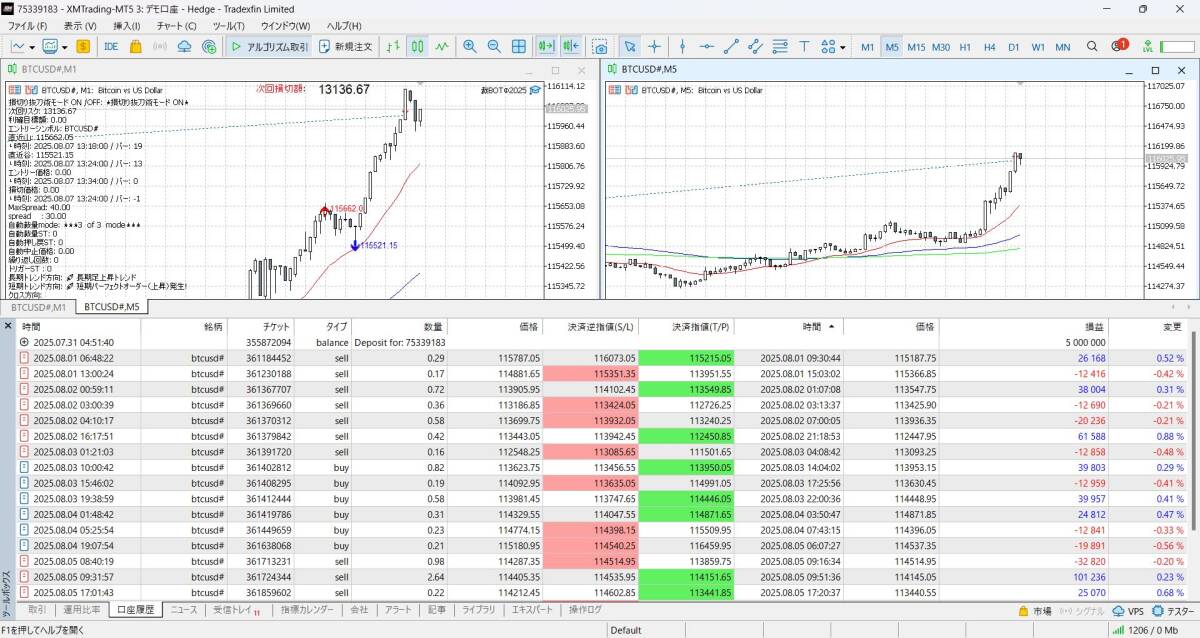Select the arrow cursor tool
The image size is (1200, 638).
(630, 46)
